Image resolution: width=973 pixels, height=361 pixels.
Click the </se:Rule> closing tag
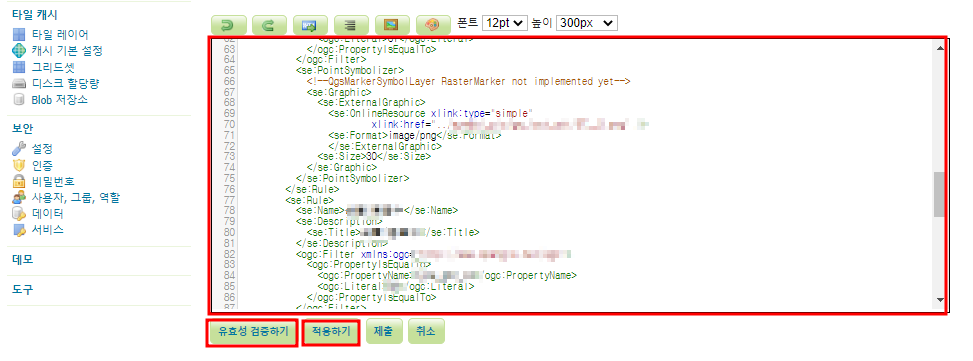click(x=312, y=189)
